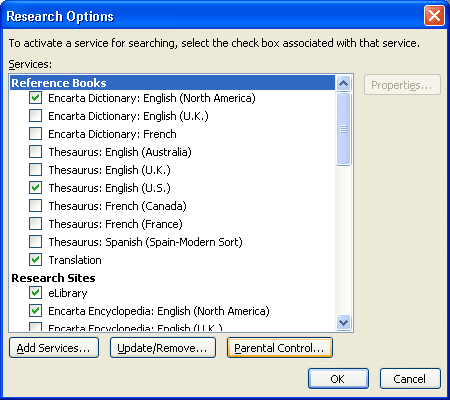Check the Thesaurus: English (U.K.) box
Image resolution: width=450 pixels, height=400 pixels.
(x=35, y=170)
